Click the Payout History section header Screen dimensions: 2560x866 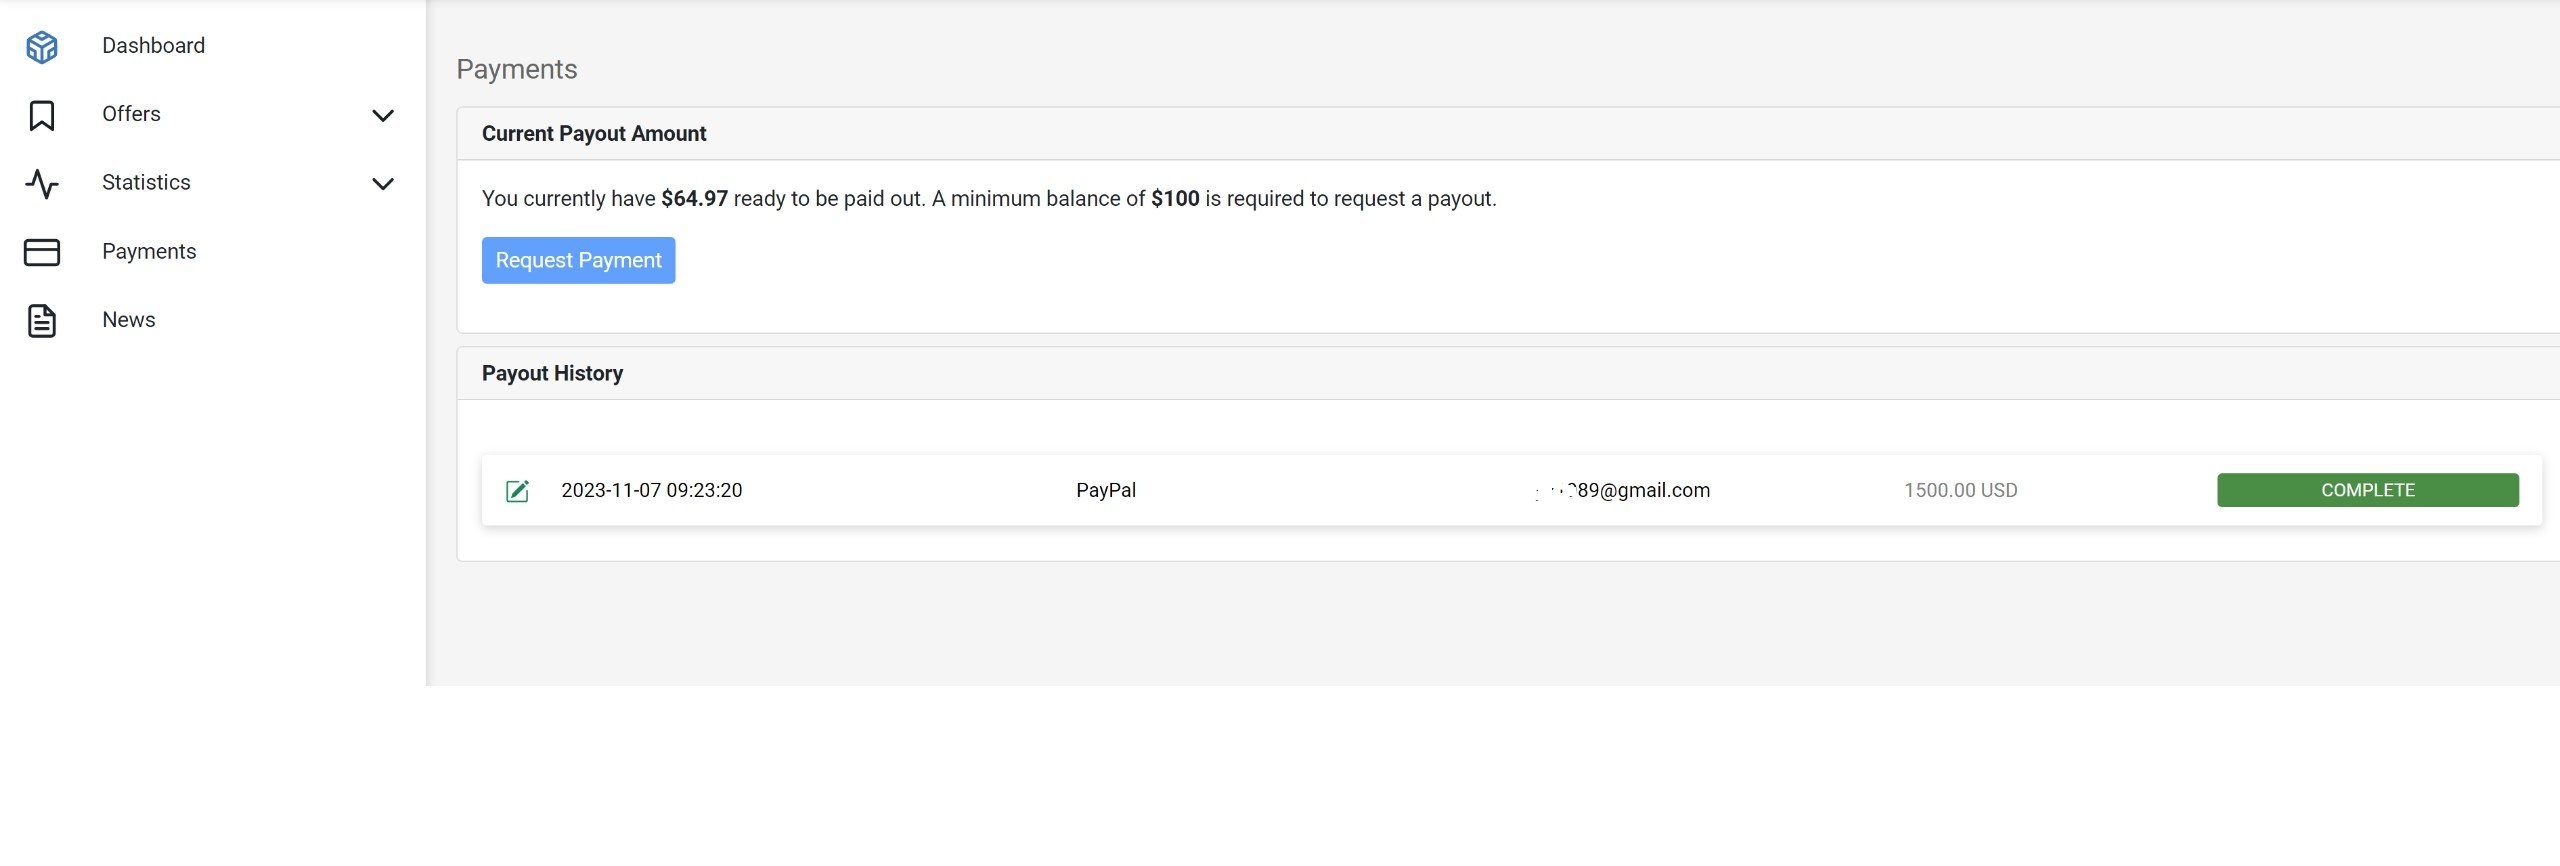click(x=552, y=373)
